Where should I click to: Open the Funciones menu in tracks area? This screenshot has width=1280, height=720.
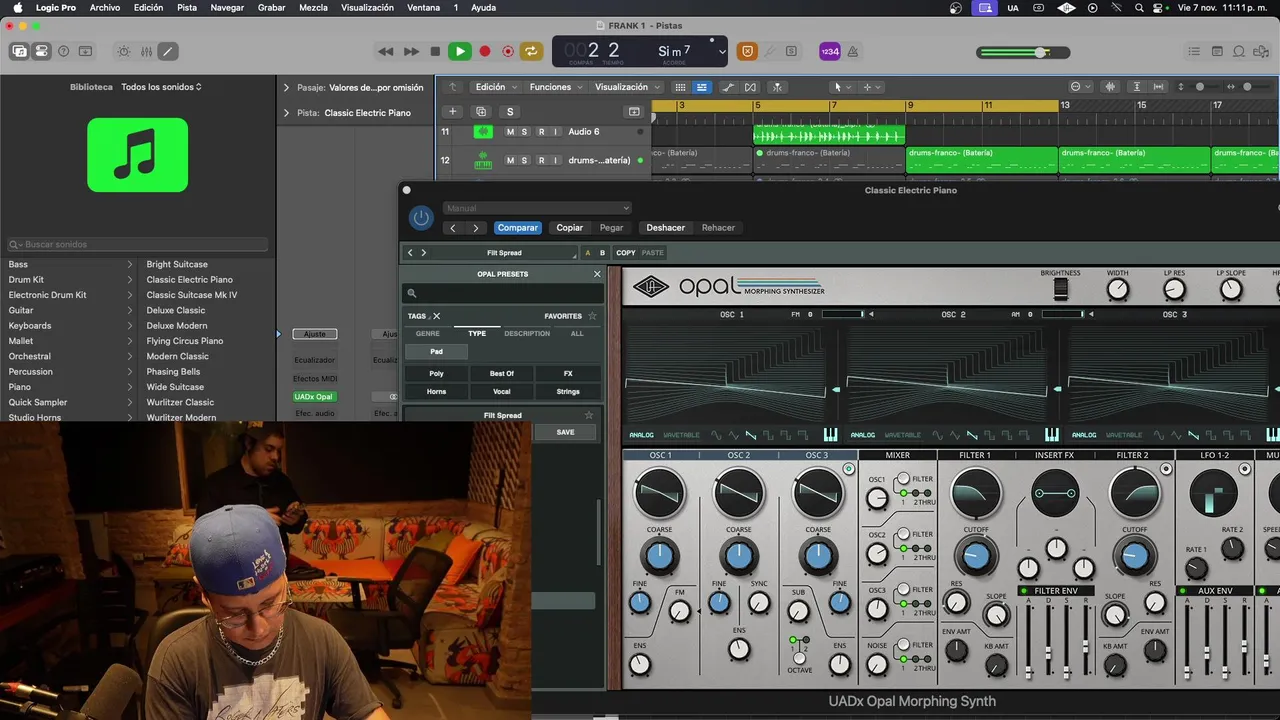(554, 87)
